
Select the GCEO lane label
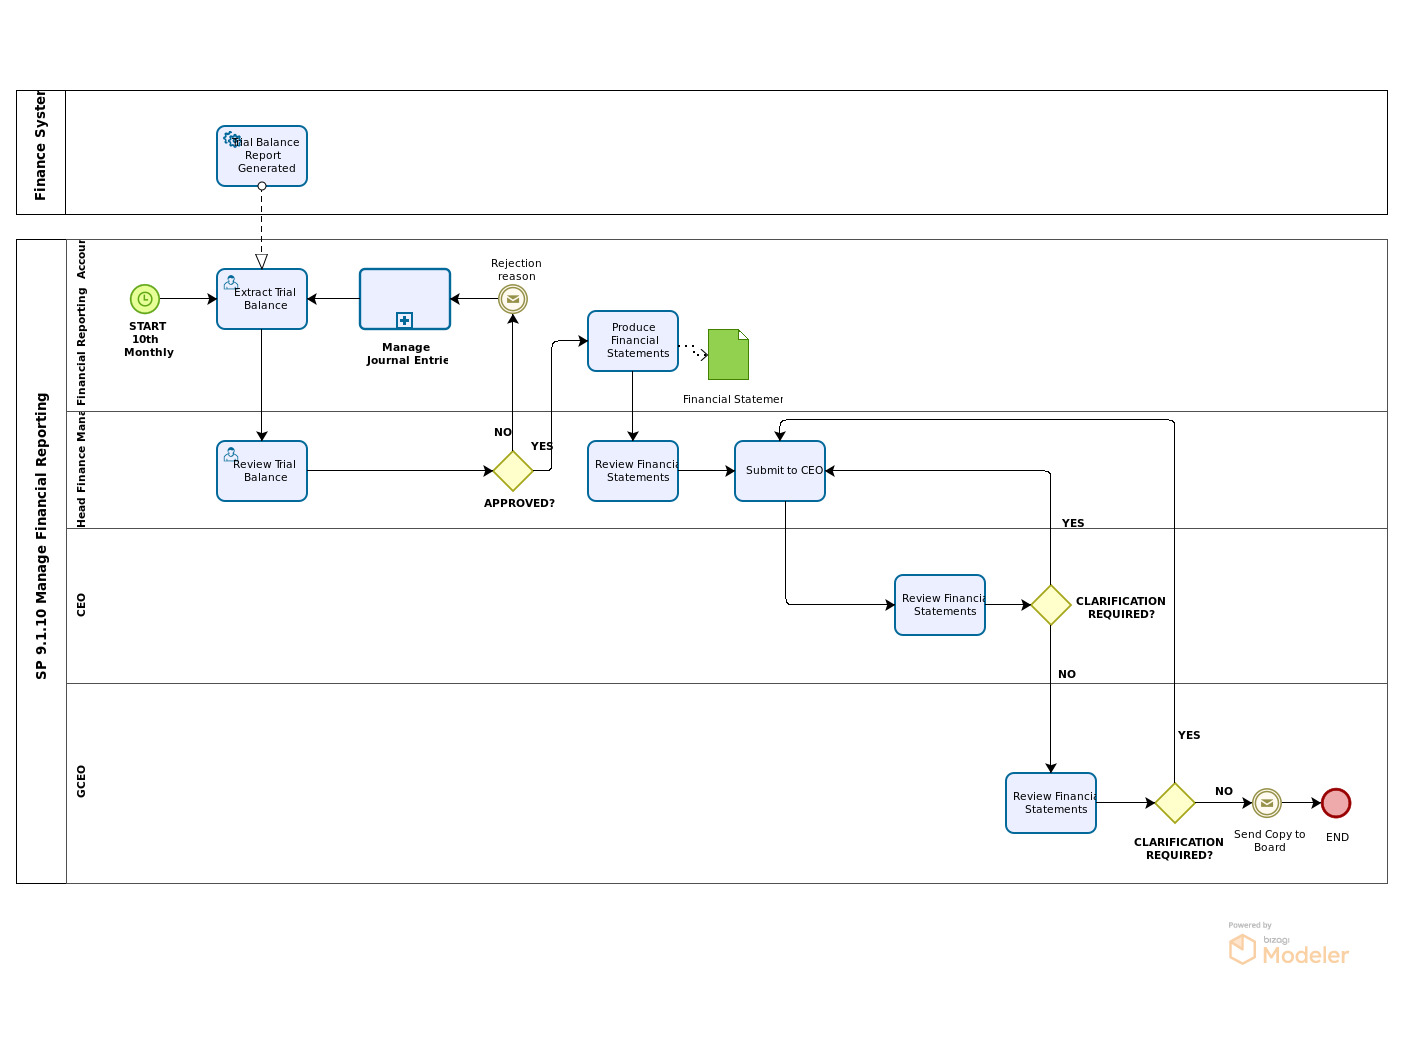coord(82,782)
